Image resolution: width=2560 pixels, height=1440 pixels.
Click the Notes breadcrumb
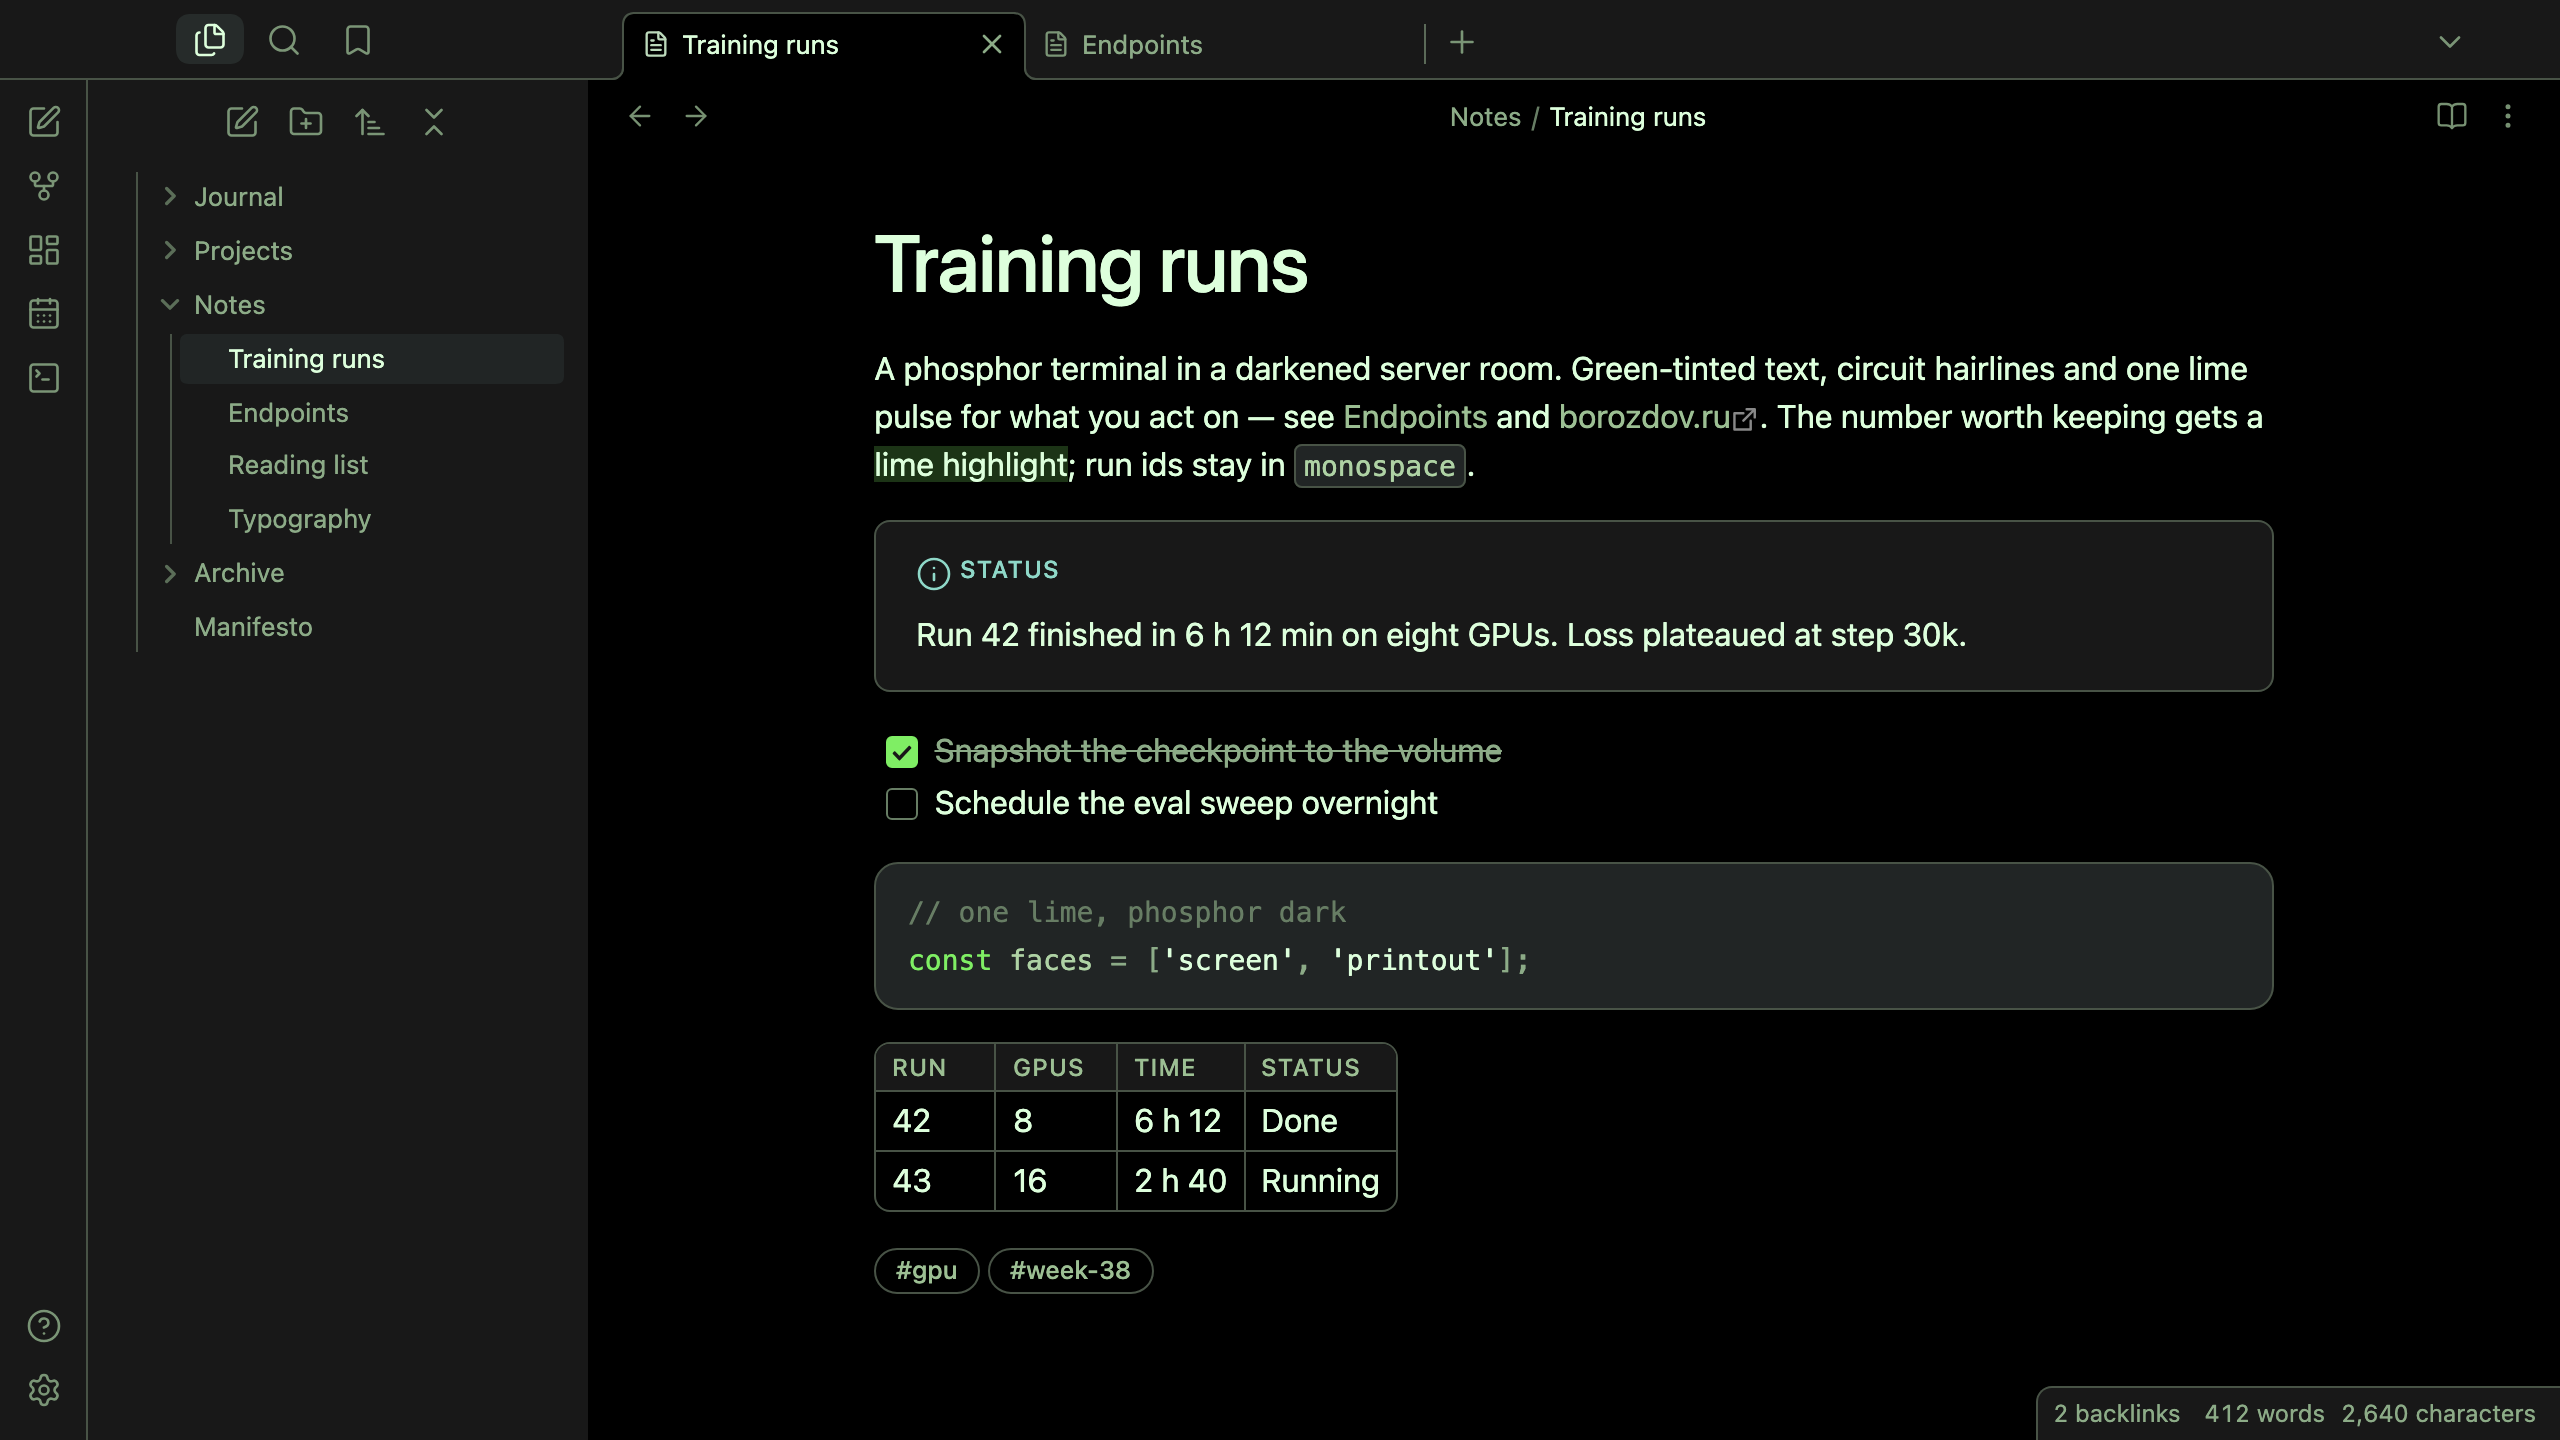coord(1485,117)
